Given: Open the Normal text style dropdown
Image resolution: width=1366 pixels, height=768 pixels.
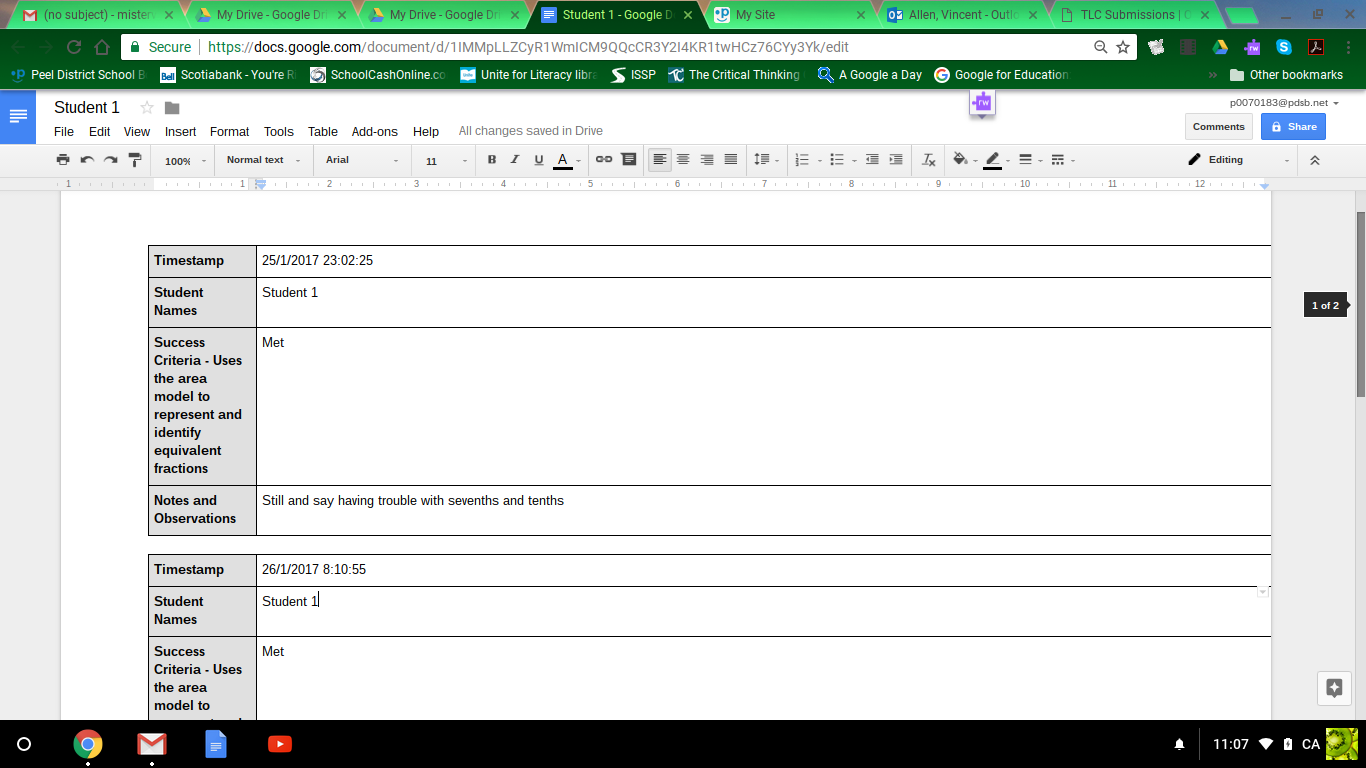Looking at the screenshot, I should tap(262, 160).
